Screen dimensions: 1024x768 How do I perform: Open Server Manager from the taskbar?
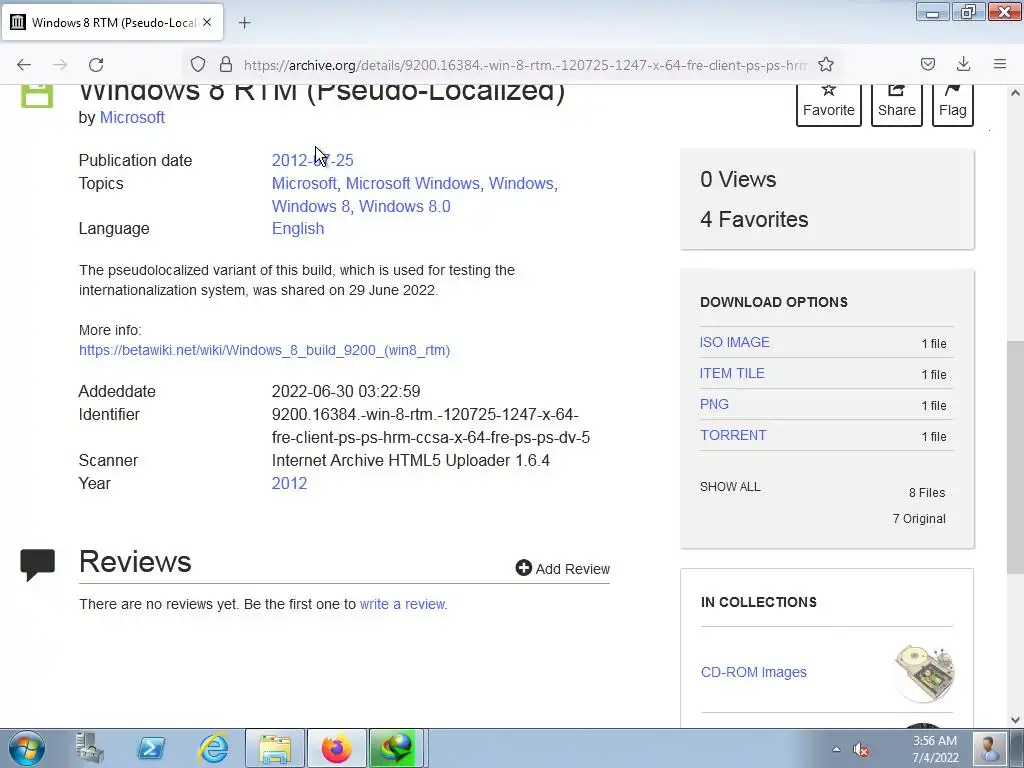89,748
